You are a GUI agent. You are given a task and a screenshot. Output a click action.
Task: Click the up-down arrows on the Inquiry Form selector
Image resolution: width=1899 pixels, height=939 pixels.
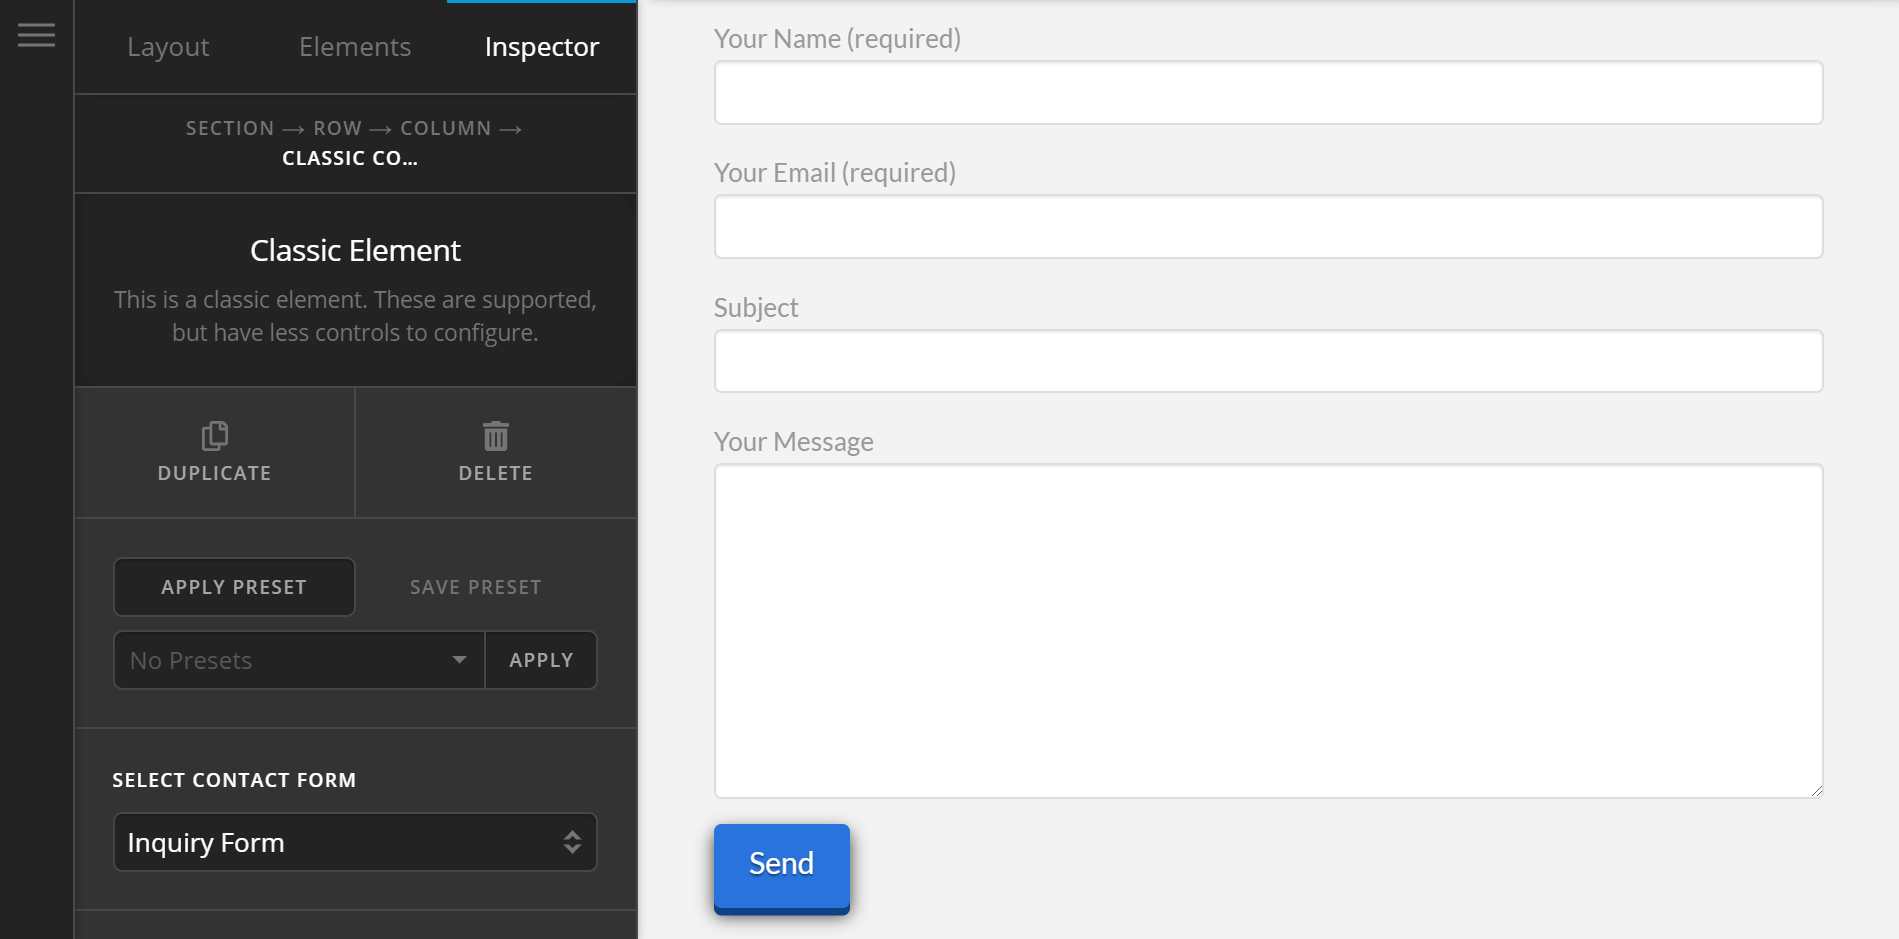tap(571, 842)
